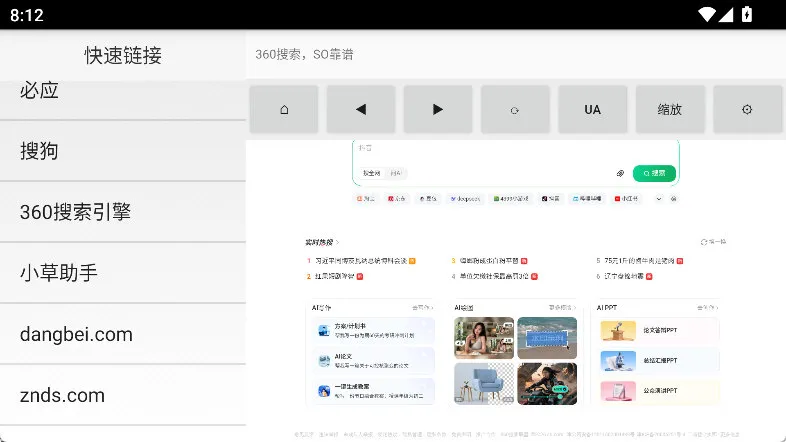Open the 360搜索引擎 quick link
Screen dimensions: 786x442
tap(123, 212)
